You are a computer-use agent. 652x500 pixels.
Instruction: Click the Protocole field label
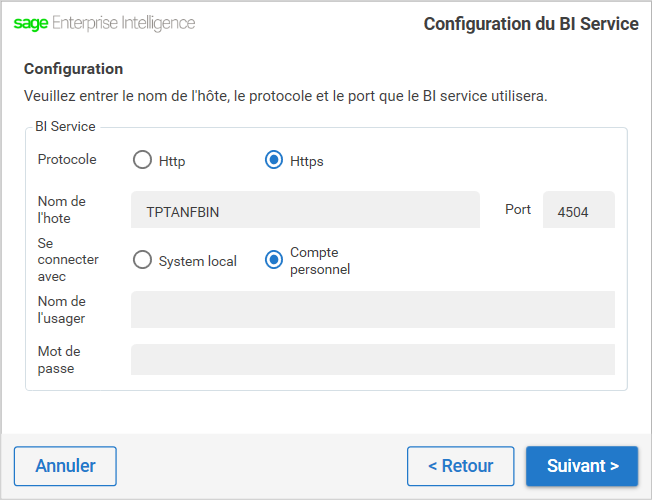(x=67, y=159)
